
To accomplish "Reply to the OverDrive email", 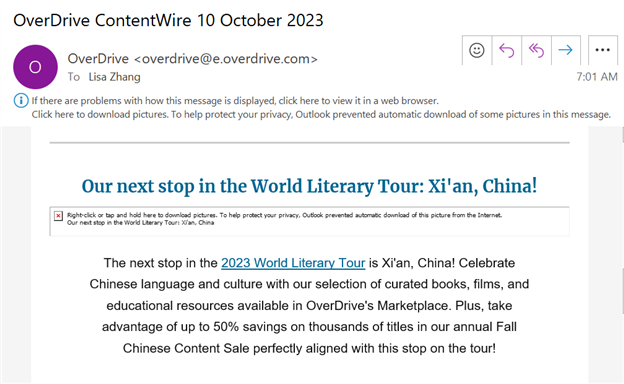I will click(x=507, y=51).
